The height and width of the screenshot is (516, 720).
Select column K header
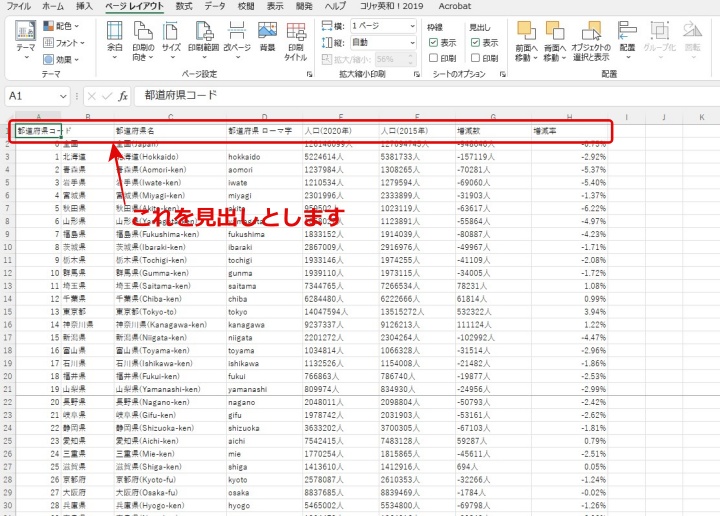pos(701,117)
